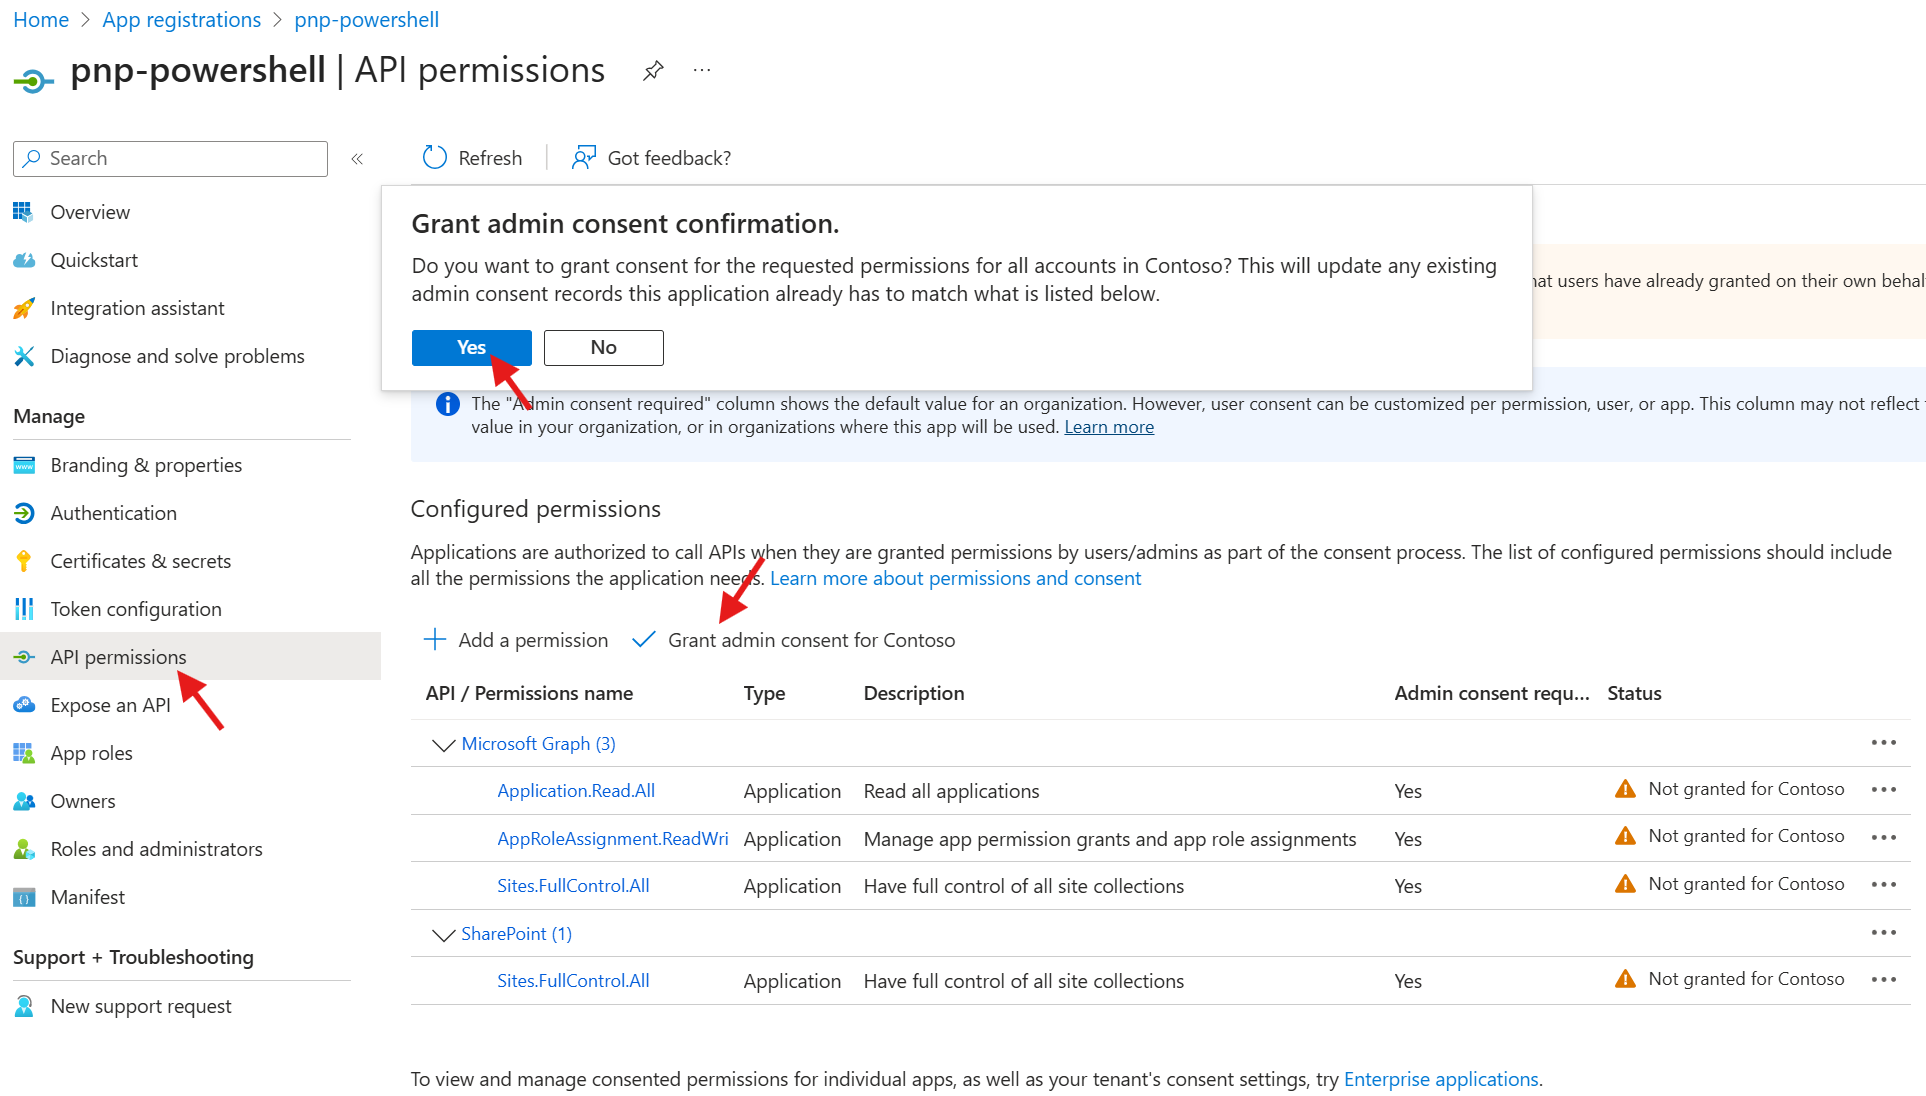
Task: Open the Enterprise applications link
Action: [x=1440, y=1079]
